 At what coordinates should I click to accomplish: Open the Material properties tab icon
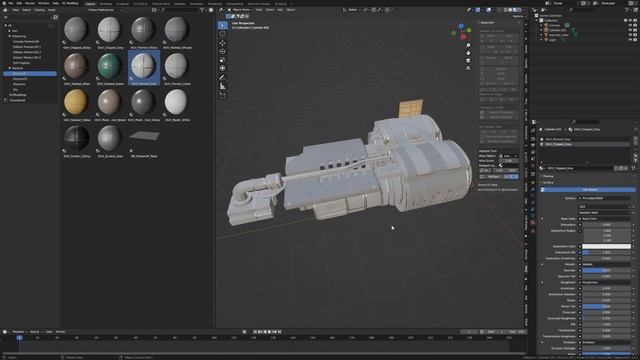(533, 223)
